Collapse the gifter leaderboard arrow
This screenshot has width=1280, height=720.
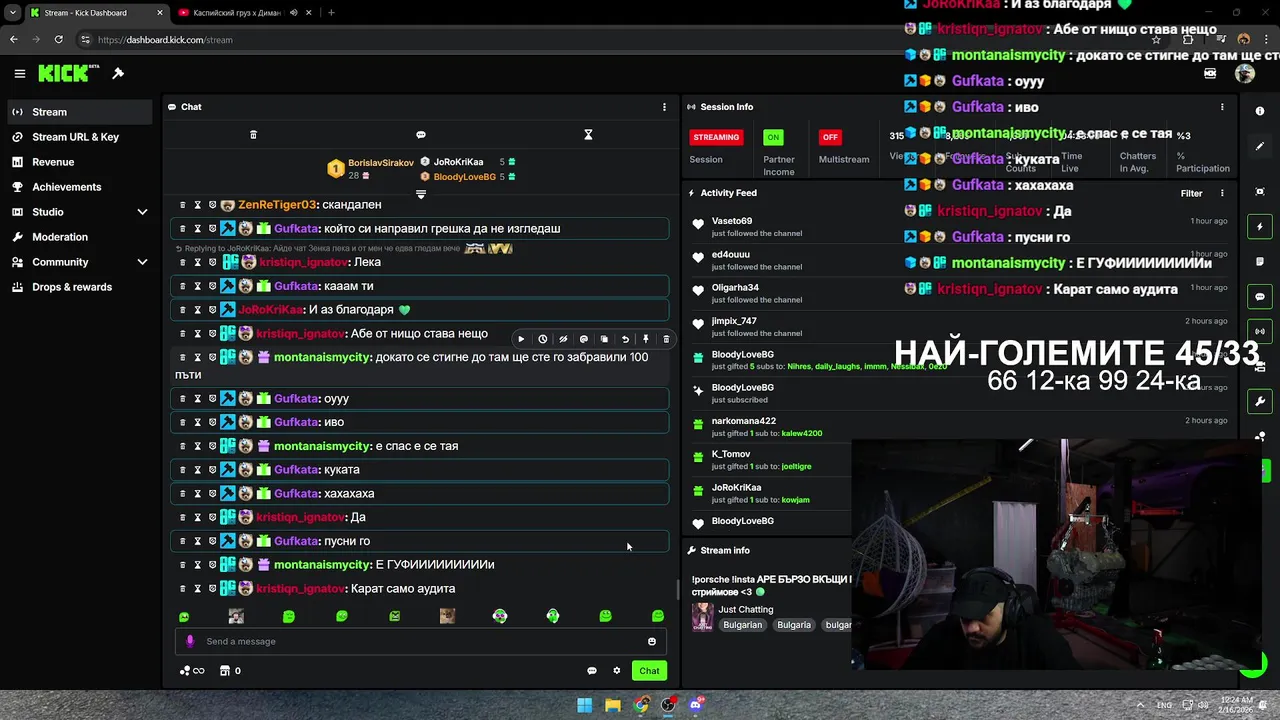(421, 194)
